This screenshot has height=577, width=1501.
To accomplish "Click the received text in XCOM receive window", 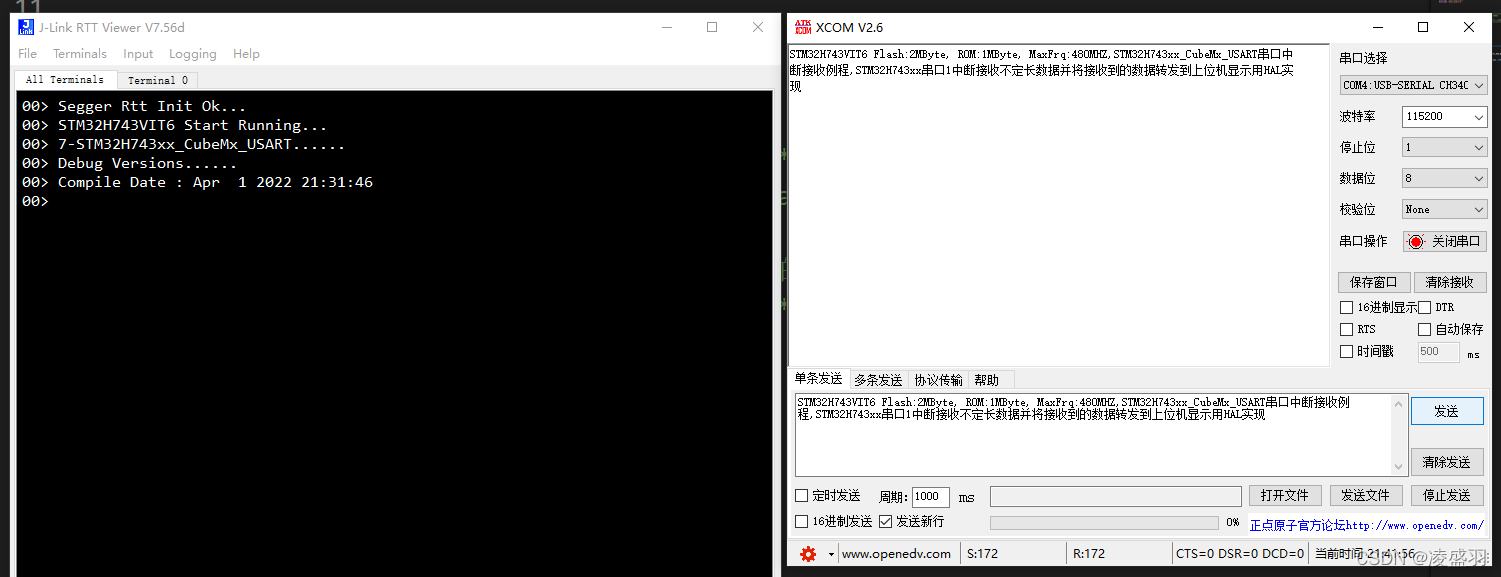I will pyautogui.click(x=1041, y=70).
